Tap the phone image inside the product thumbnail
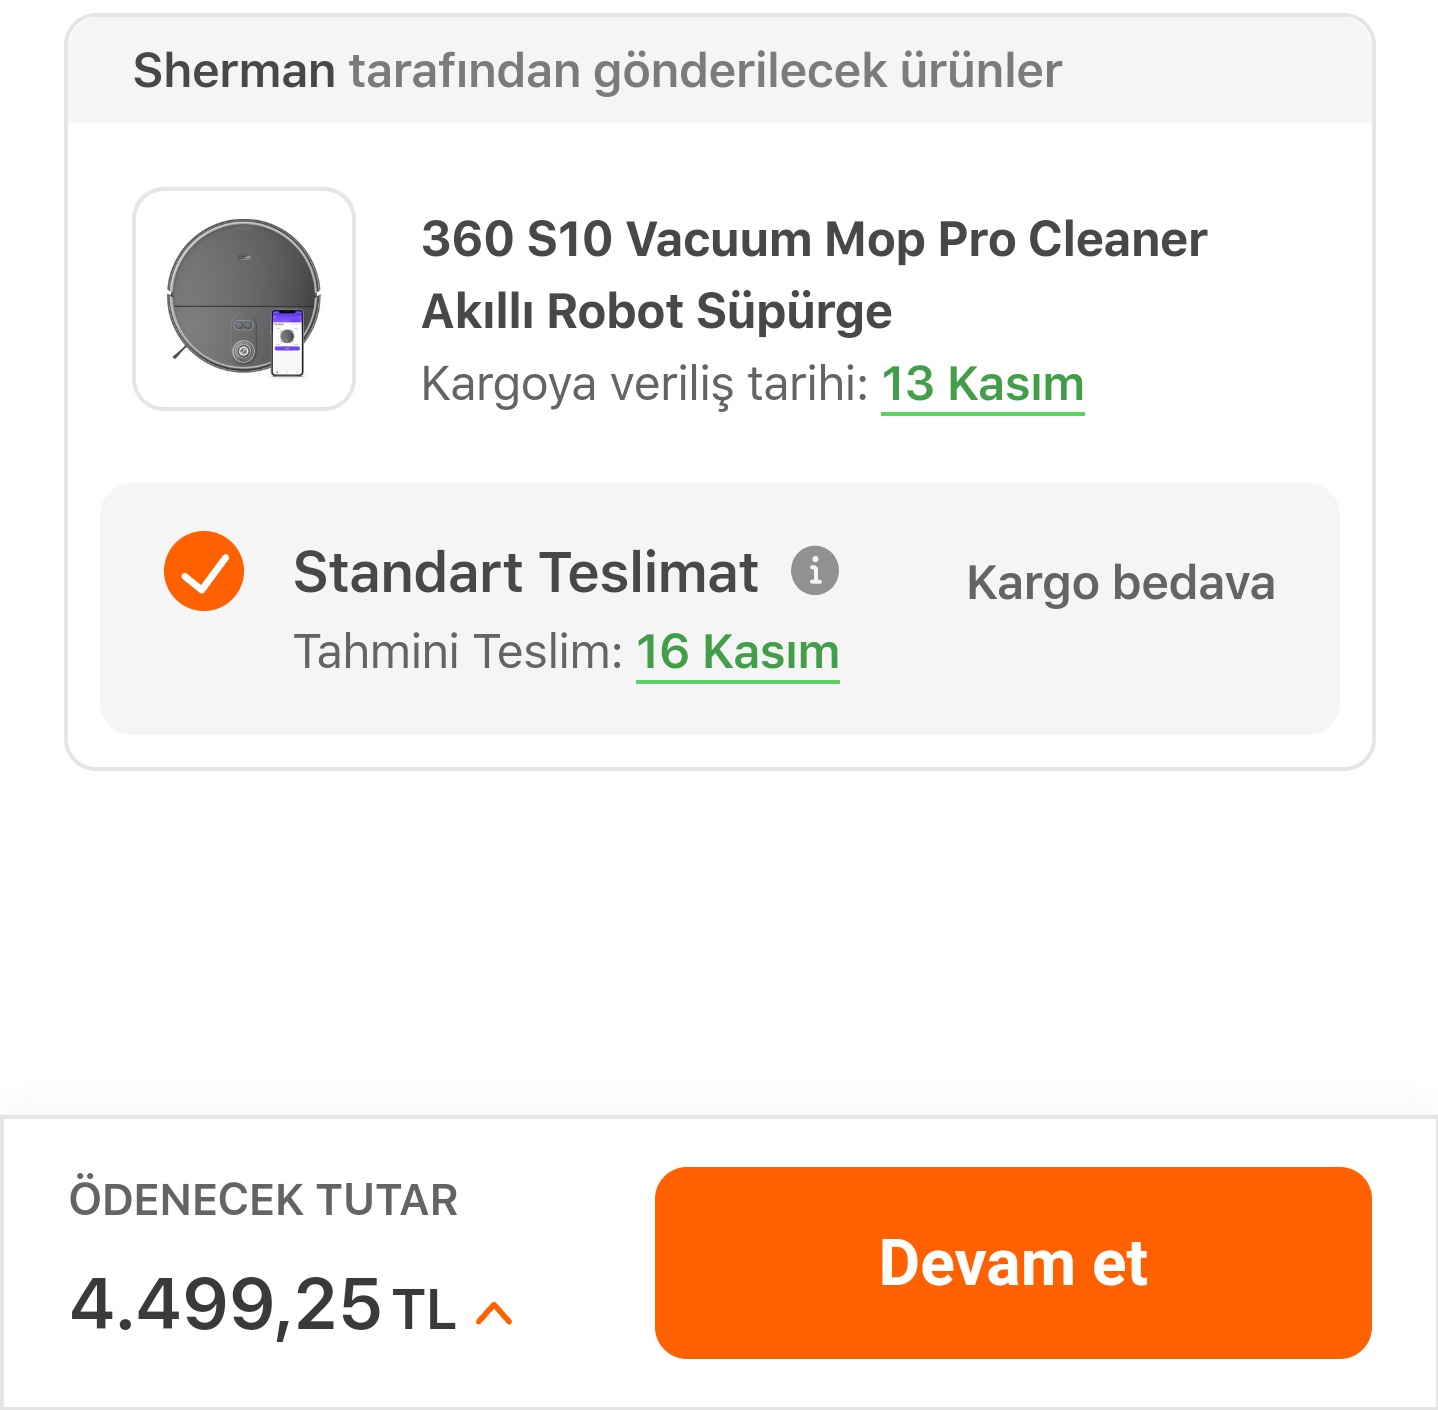The image size is (1438, 1410). (x=287, y=343)
